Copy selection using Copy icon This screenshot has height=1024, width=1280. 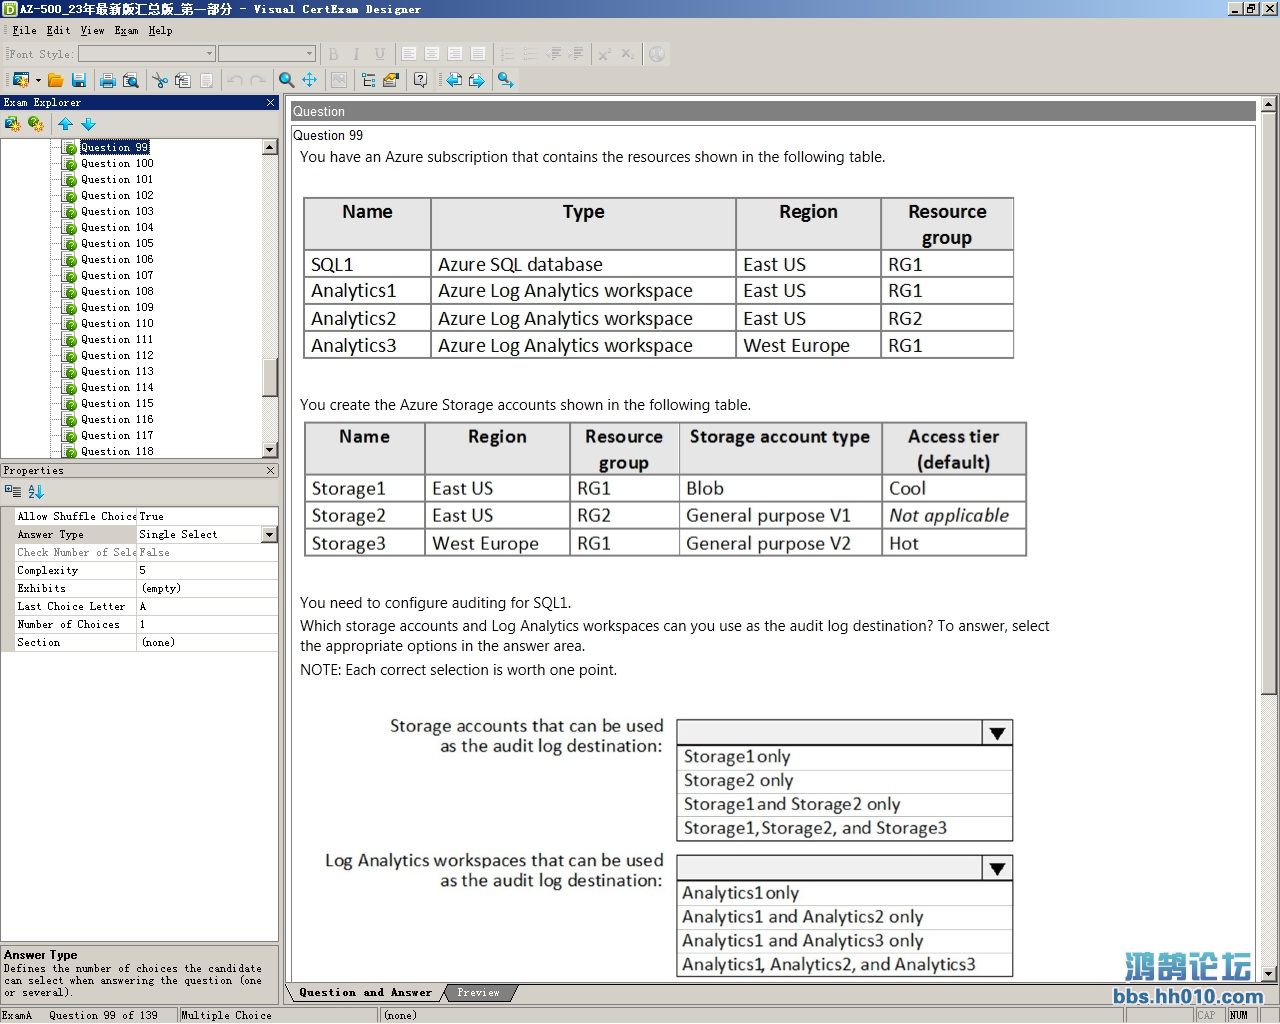coord(183,80)
